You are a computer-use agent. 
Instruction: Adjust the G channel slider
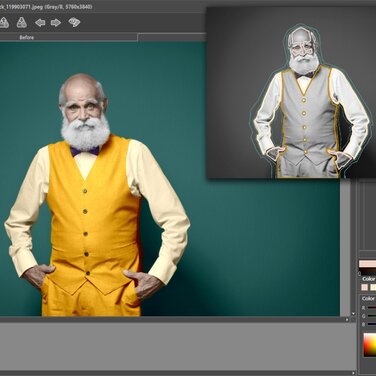372,316
